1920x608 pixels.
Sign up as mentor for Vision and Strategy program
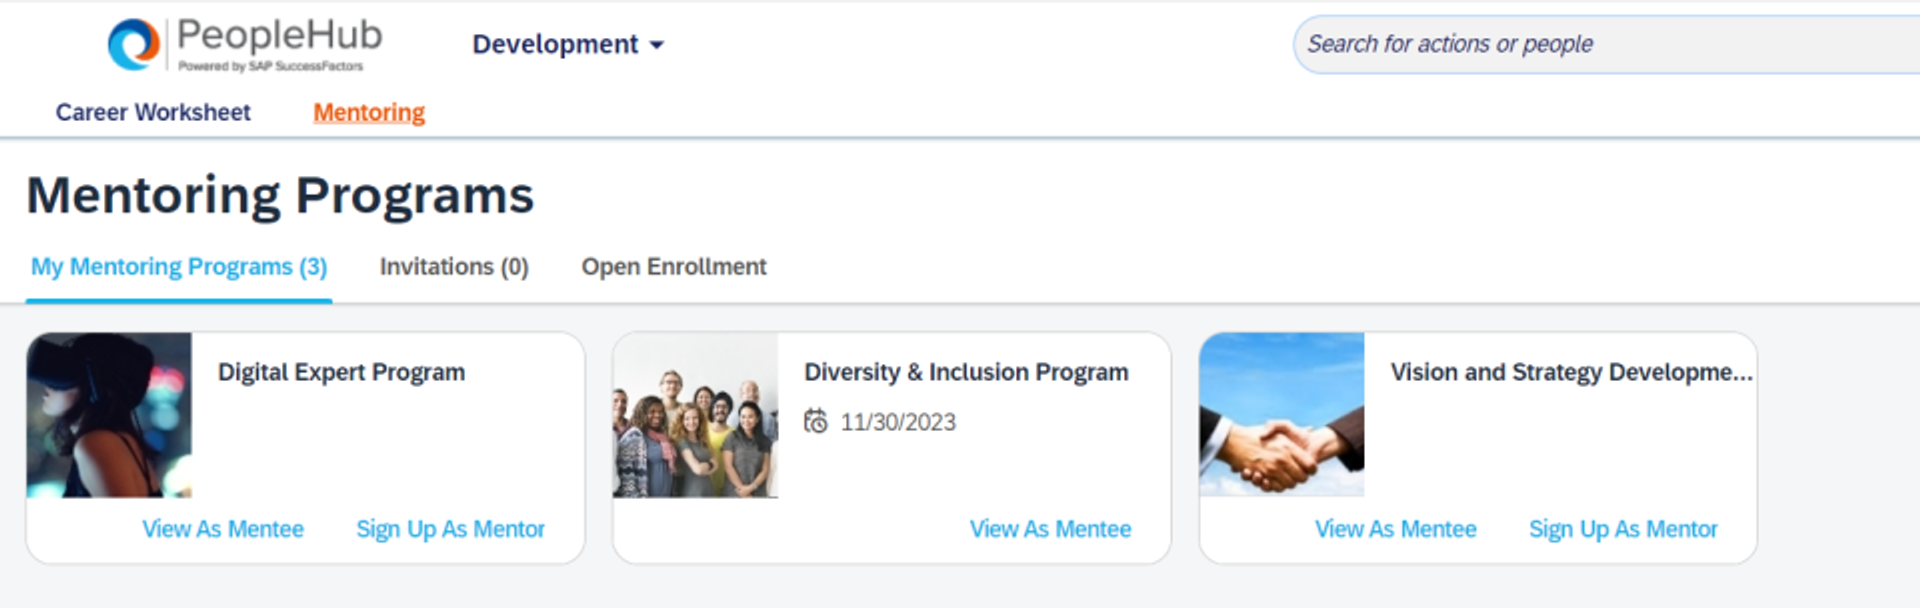click(x=1623, y=529)
